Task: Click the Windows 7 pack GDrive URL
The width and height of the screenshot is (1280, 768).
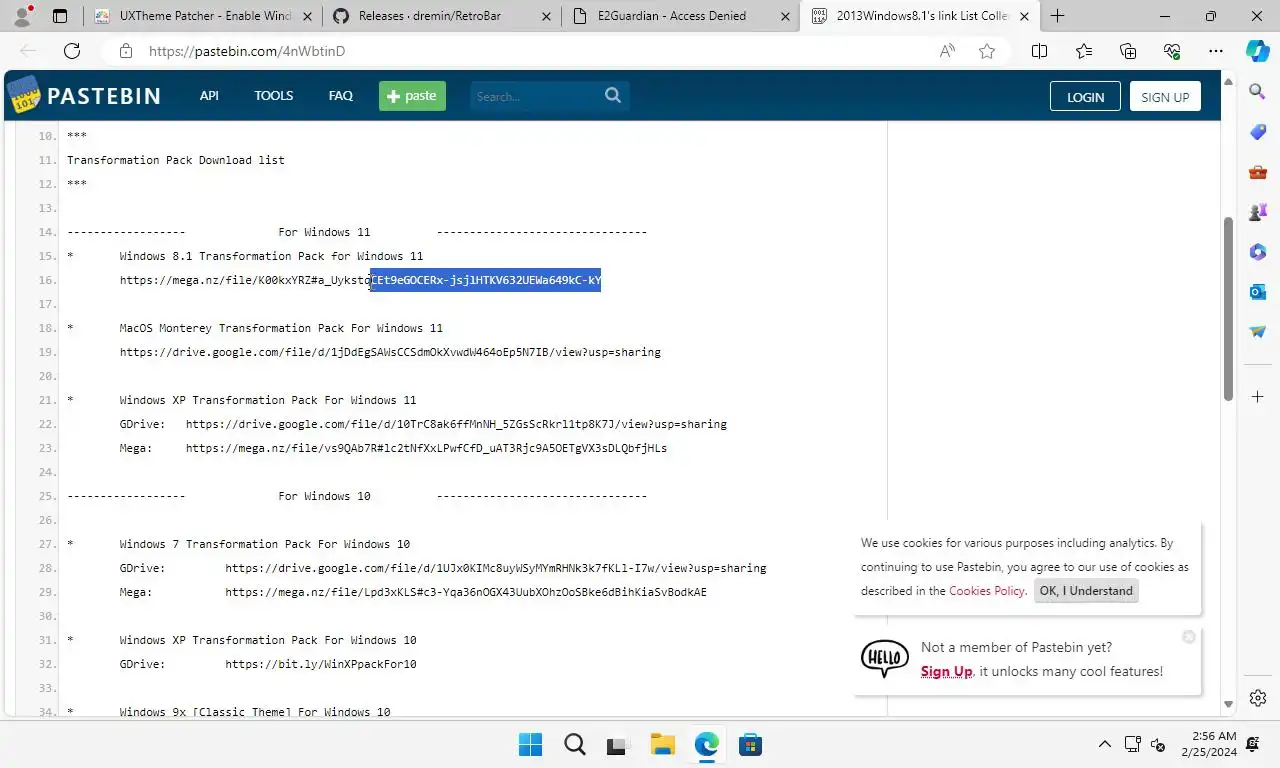Action: (x=495, y=568)
